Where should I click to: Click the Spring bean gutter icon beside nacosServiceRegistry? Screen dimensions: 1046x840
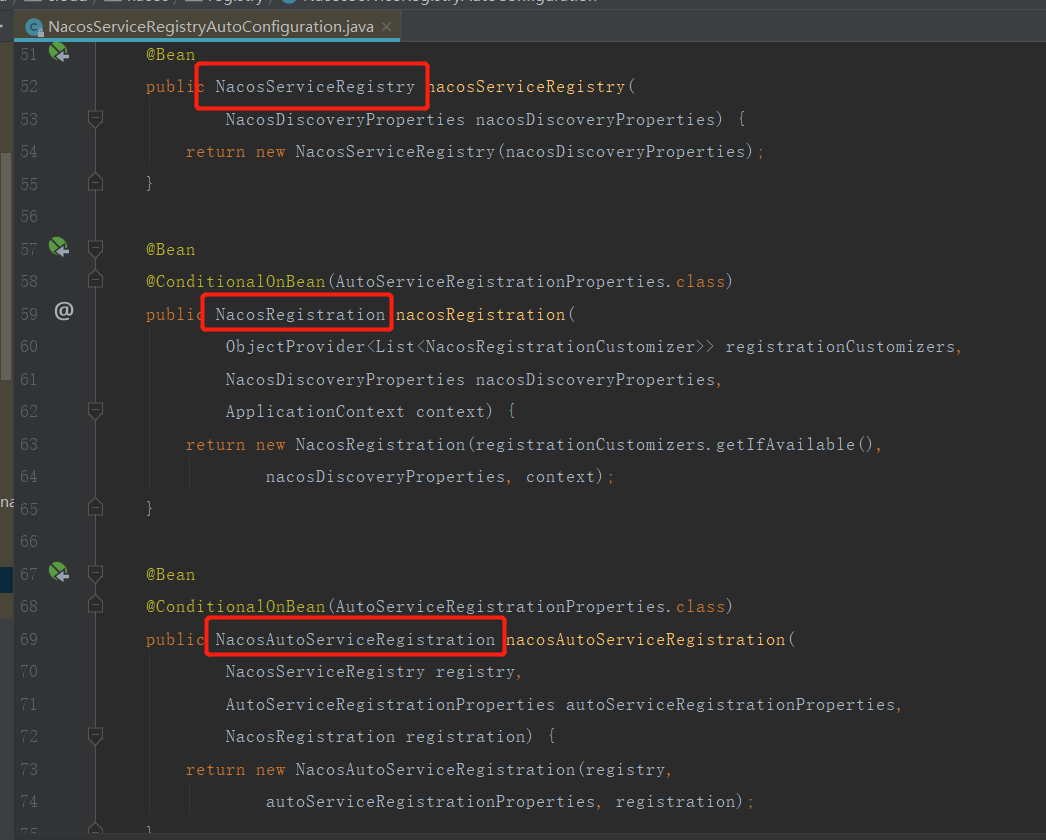coord(59,55)
